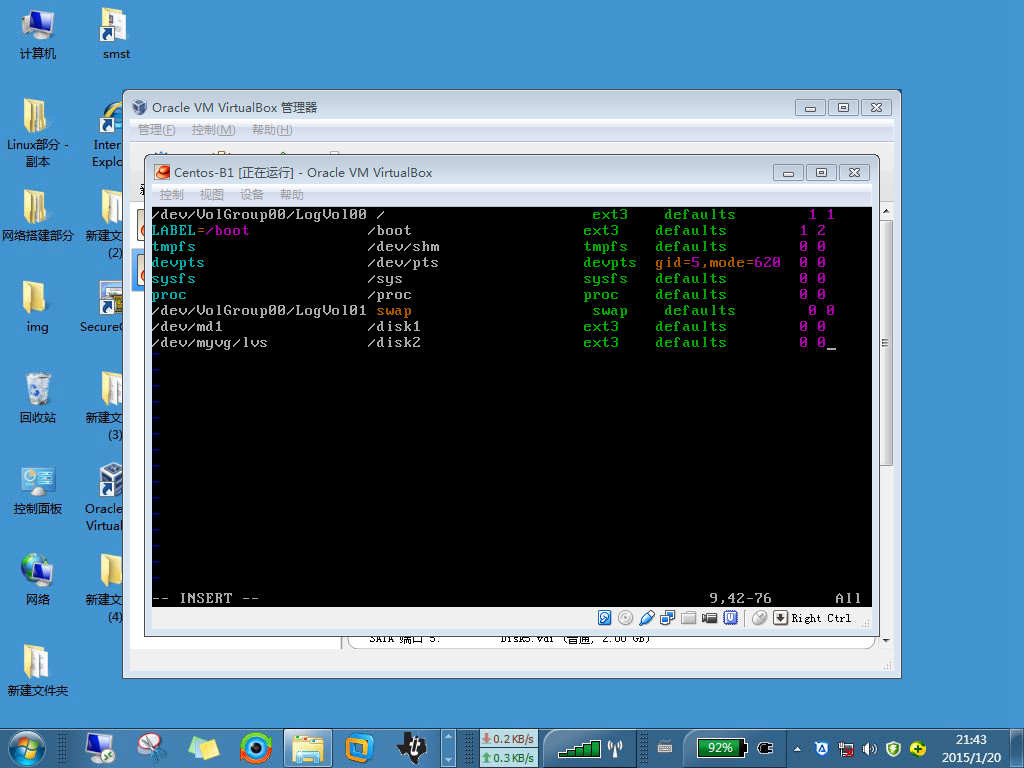Click the Right Ctrl host key label
Image resolution: width=1024 pixels, height=768 pixels.
click(x=821, y=618)
